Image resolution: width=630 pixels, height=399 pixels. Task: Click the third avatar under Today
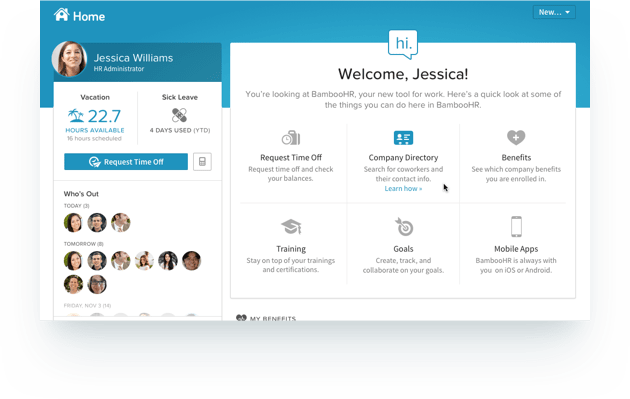[x=121, y=223]
